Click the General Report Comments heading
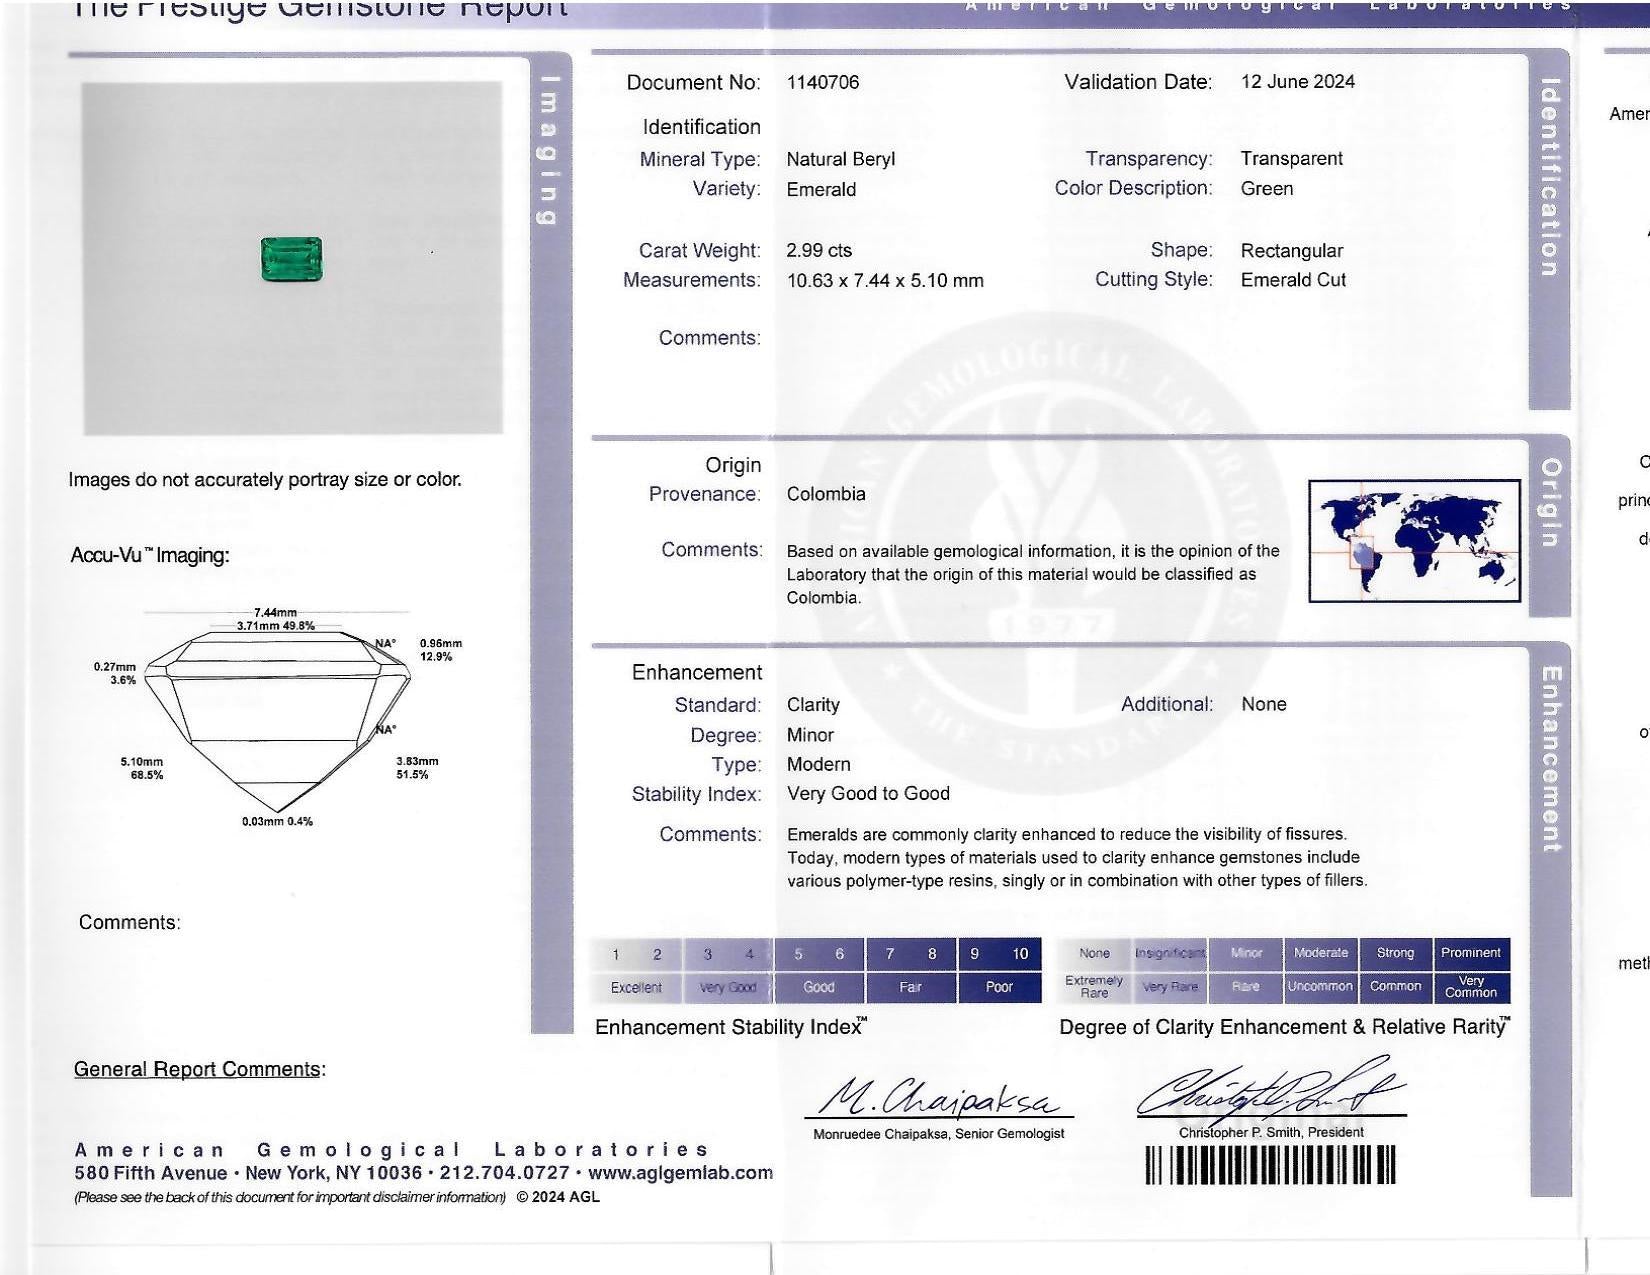This screenshot has width=1650, height=1275. tap(198, 1069)
